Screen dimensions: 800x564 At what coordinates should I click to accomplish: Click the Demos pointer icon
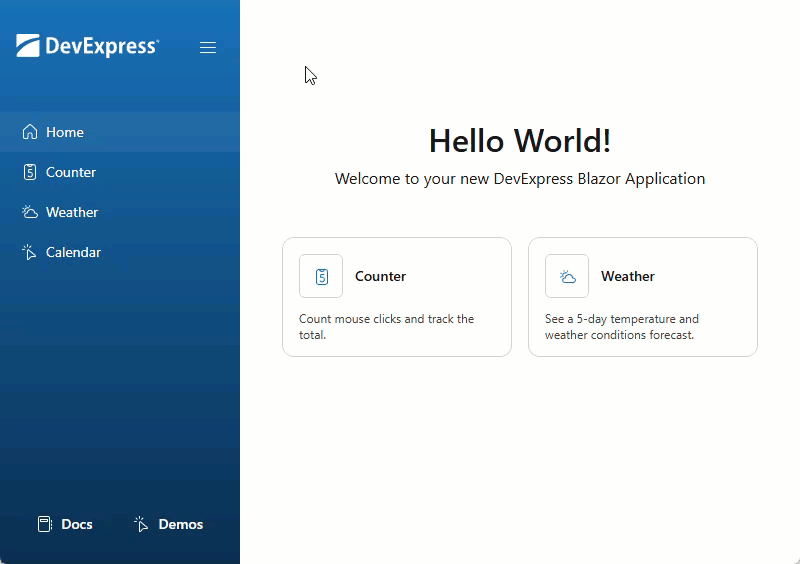[x=141, y=524]
